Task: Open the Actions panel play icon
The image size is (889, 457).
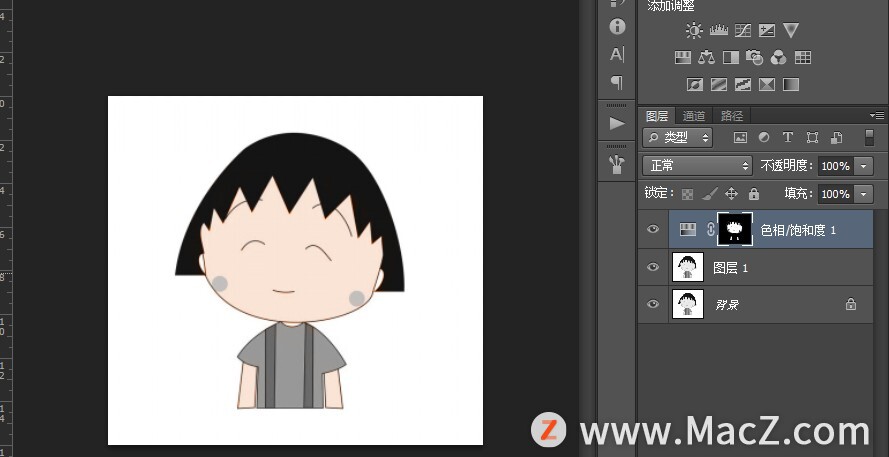Action: point(617,124)
